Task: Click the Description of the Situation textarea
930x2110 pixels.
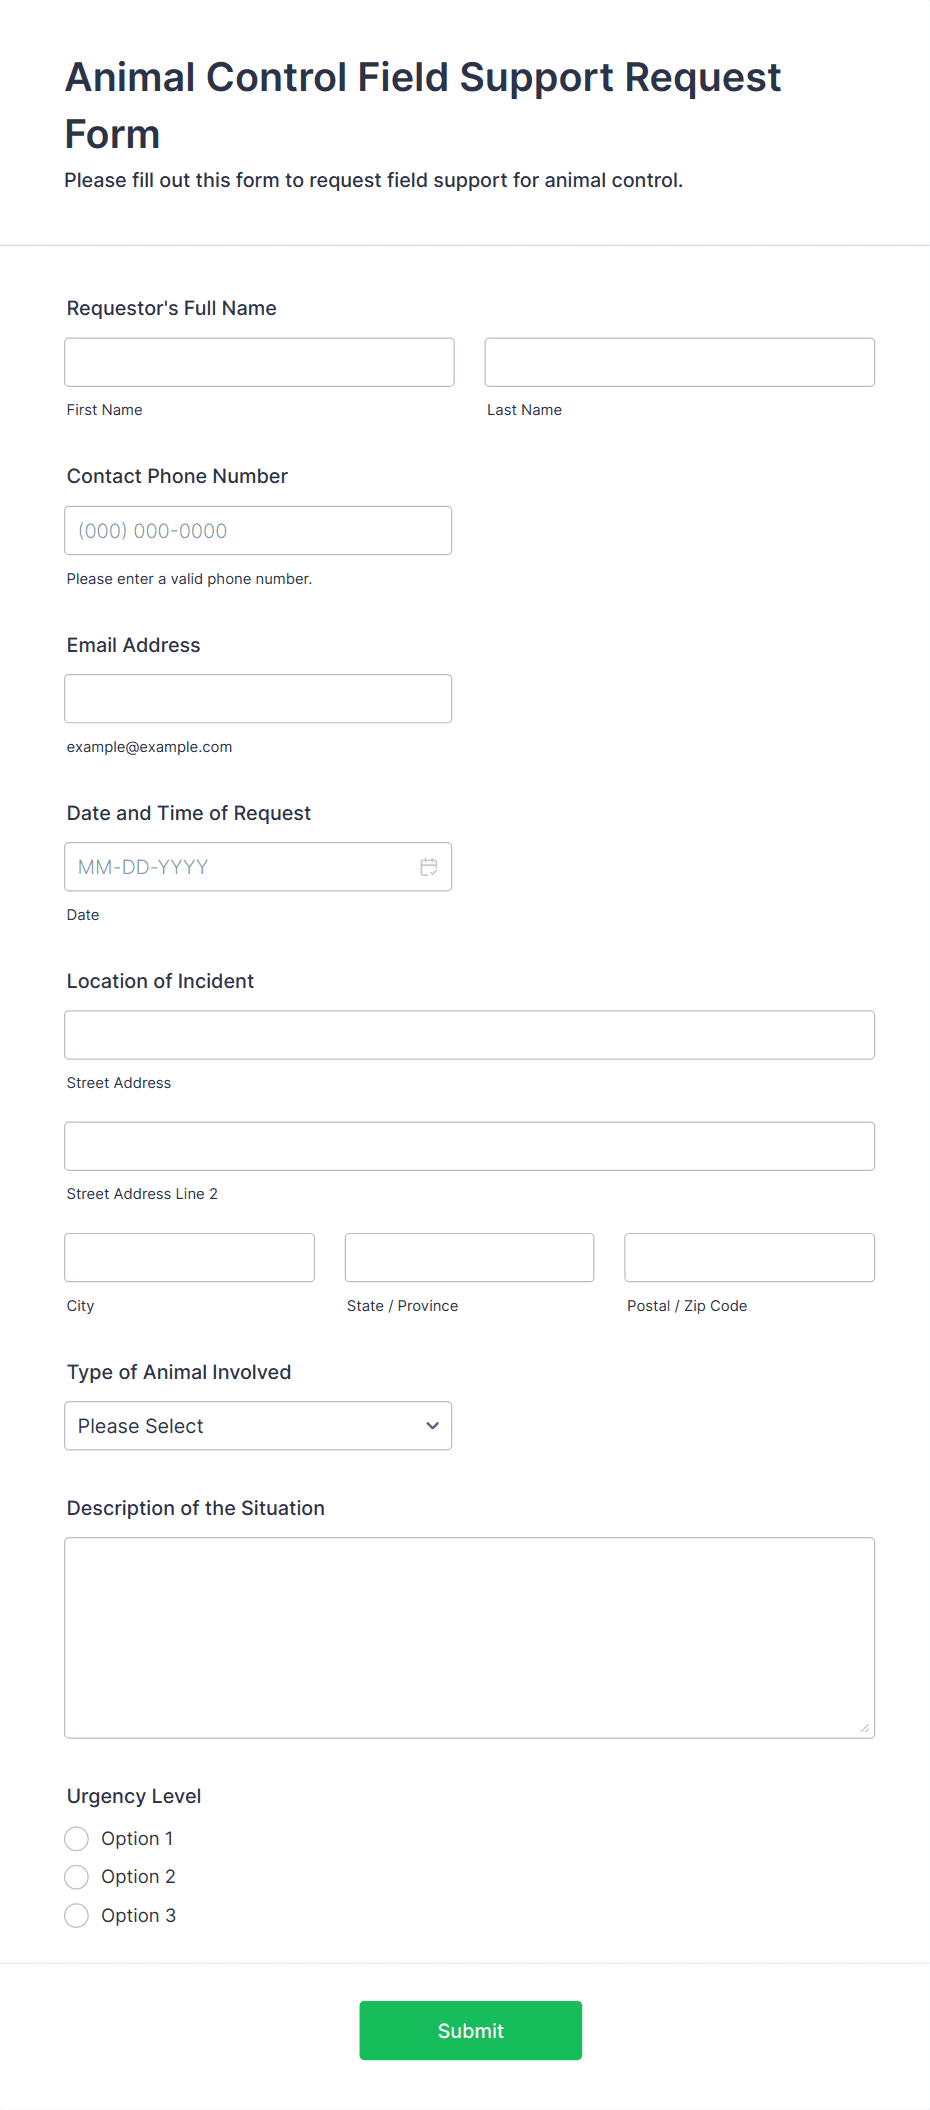Action: tap(469, 1637)
